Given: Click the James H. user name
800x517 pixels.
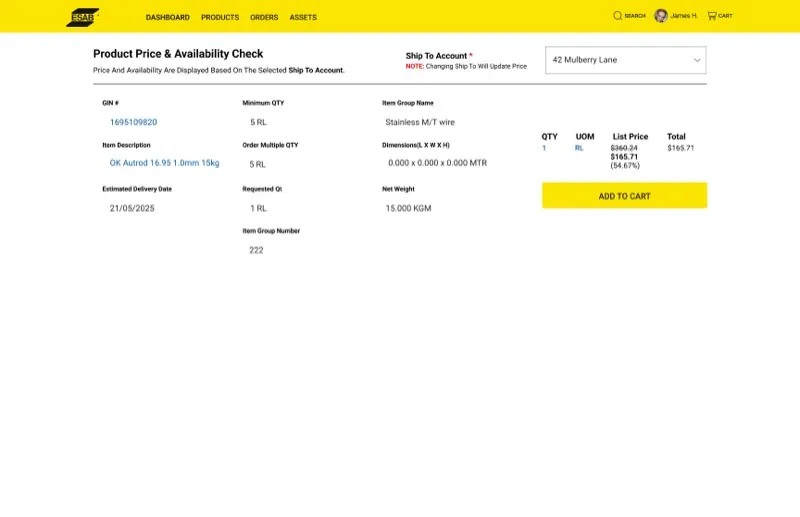Looking at the screenshot, I should click(684, 16).
